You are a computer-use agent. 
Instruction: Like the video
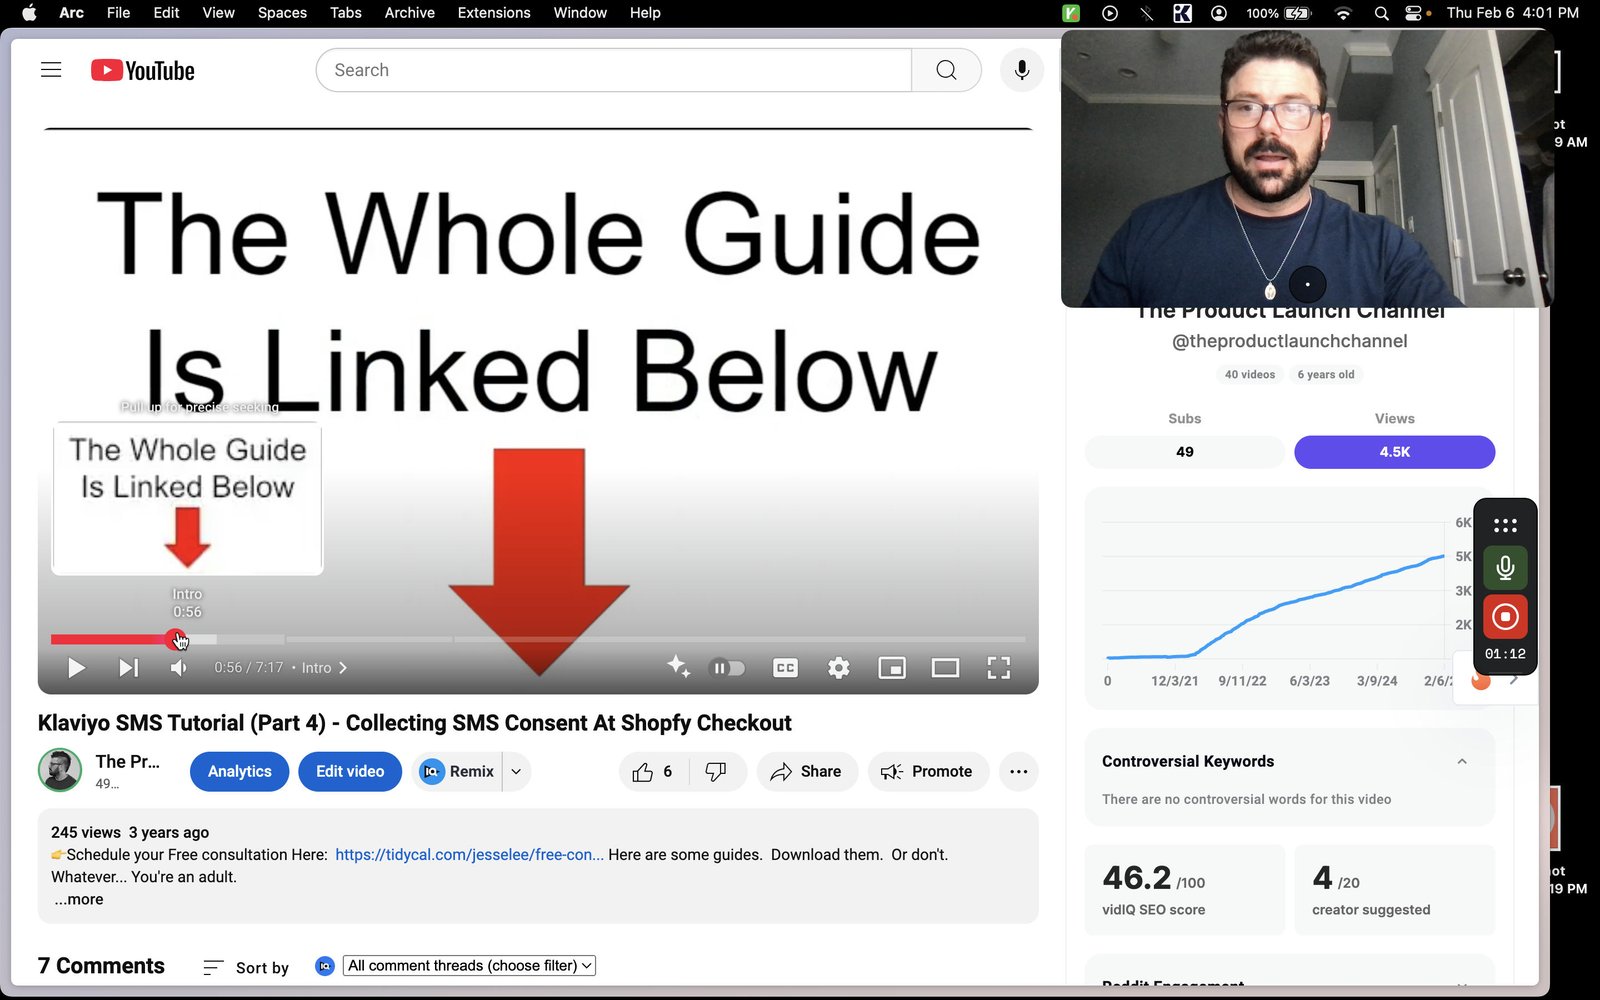coord(654,772)
